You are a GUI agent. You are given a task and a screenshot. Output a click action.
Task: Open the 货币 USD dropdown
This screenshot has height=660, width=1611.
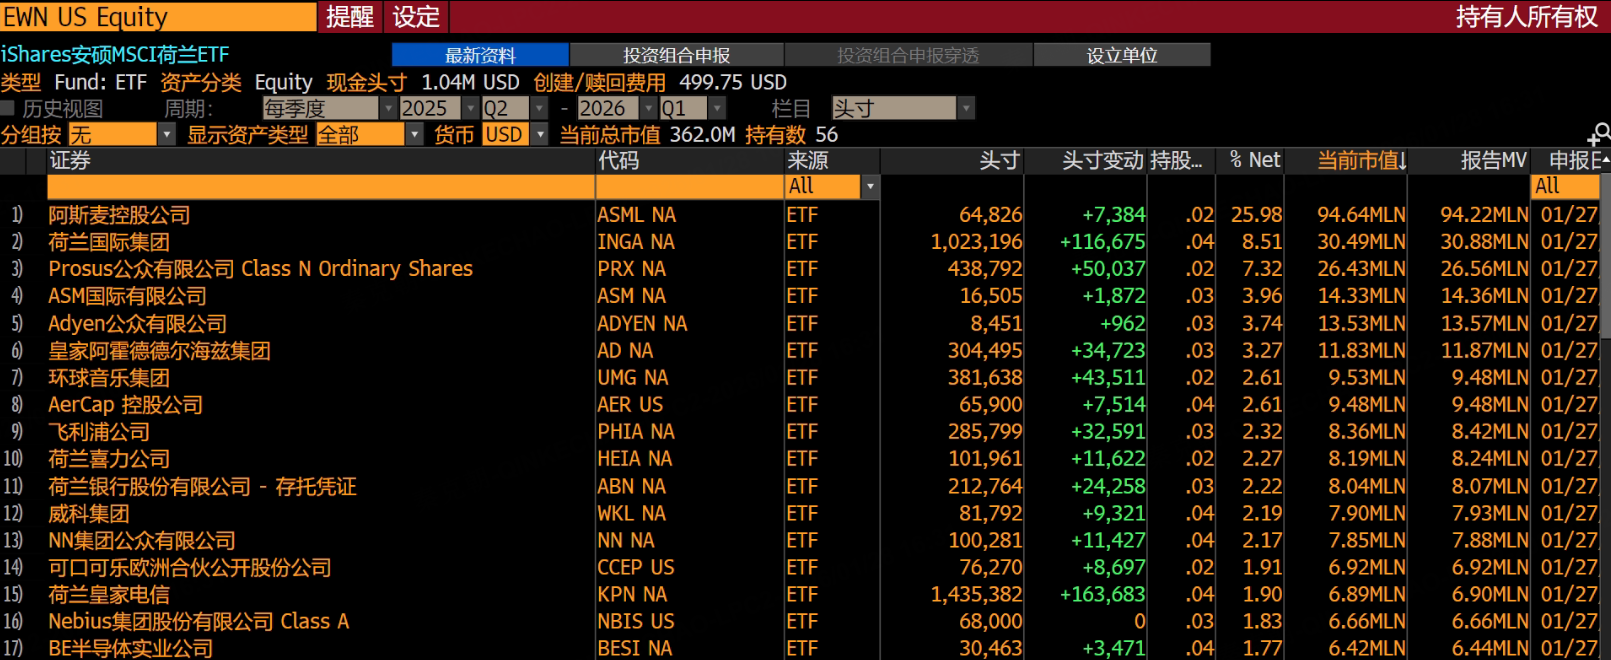tap(515, 135)
